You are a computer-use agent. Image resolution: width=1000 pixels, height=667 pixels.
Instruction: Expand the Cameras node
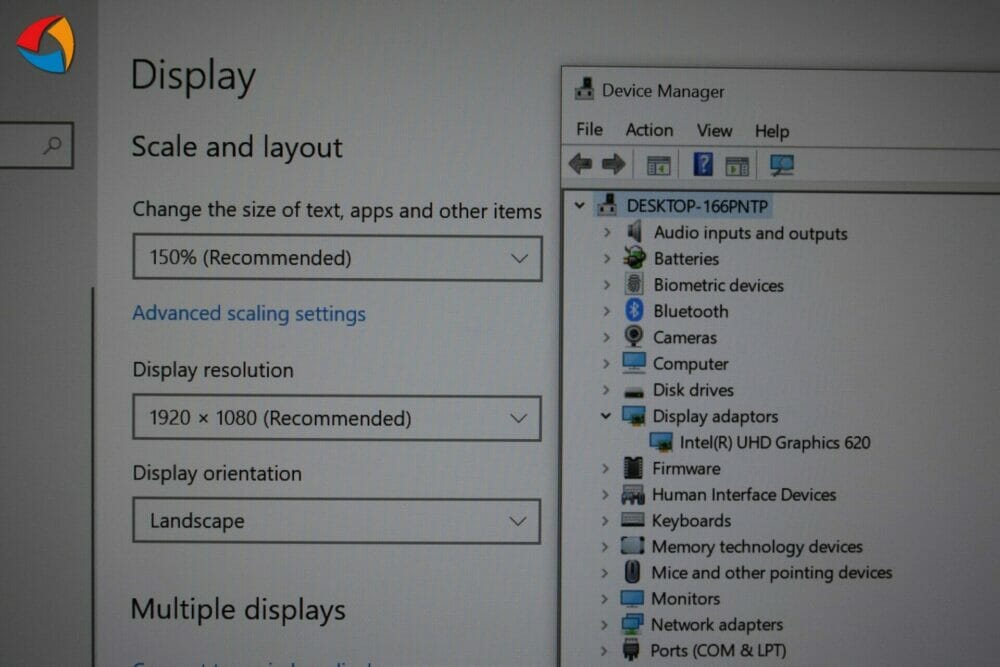coord(607,337)
